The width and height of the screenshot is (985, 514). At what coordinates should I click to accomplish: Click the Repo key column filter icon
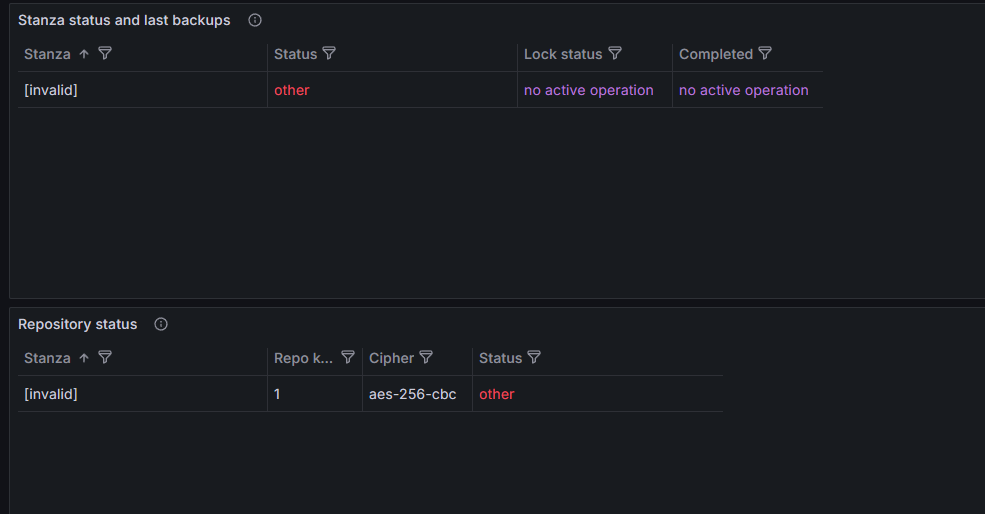(348, 358)
